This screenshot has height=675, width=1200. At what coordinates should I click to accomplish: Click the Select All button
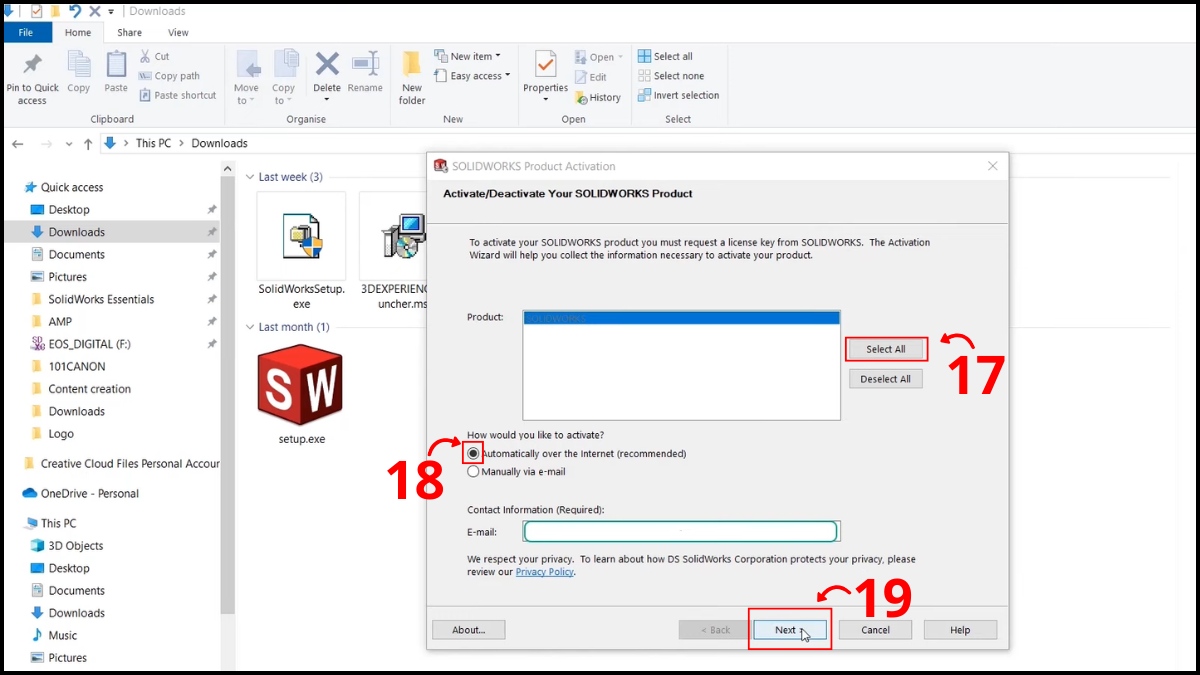point(886,349)
